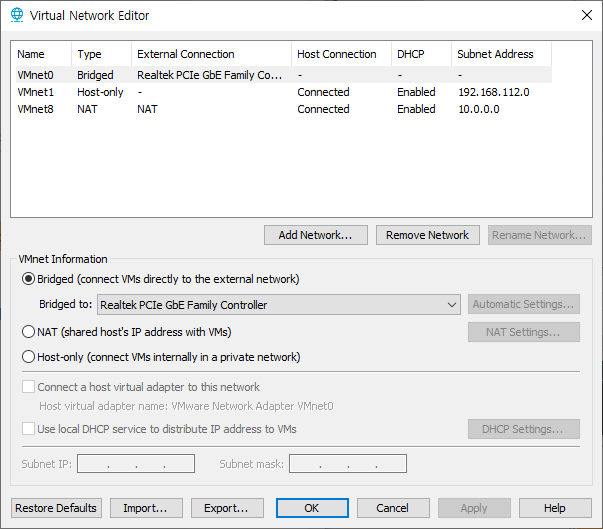The width and height of the screenshot is (603, 529).
Task: Click the 192.168.112.0 subnet address cell
Action: pos(494,92)
